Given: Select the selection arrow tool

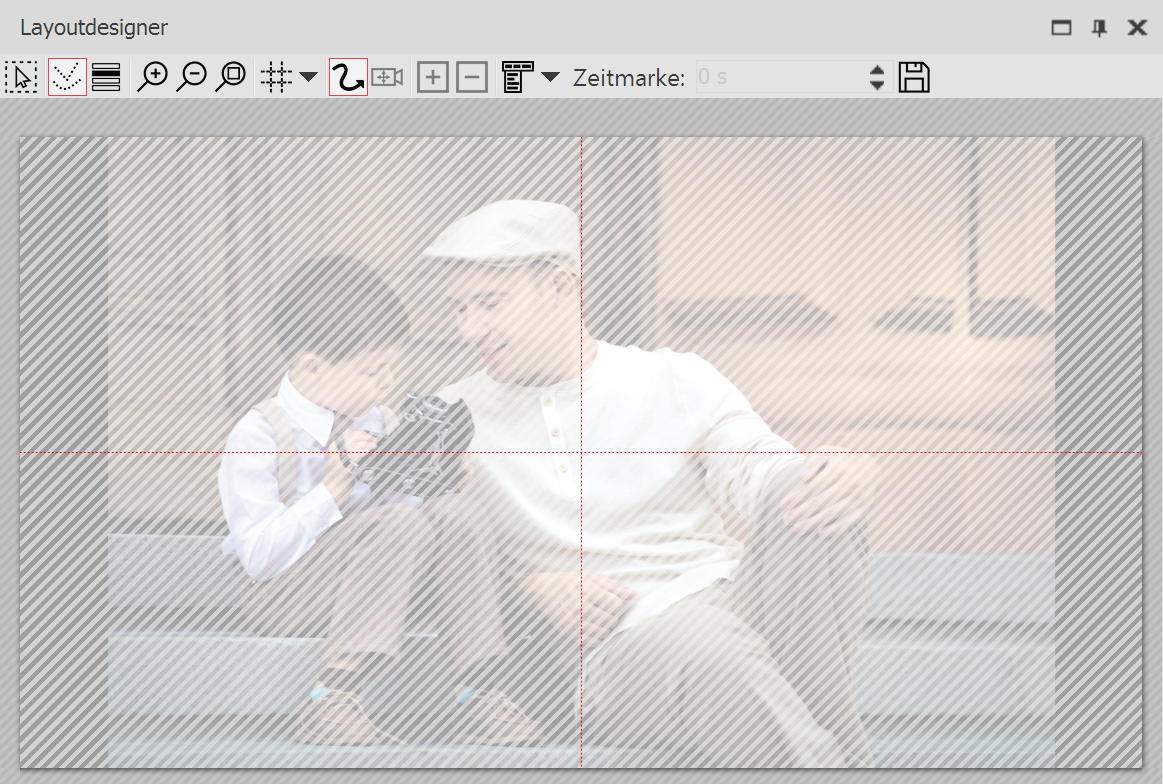Looking at the screenshot, I should (x=21, y=76).
